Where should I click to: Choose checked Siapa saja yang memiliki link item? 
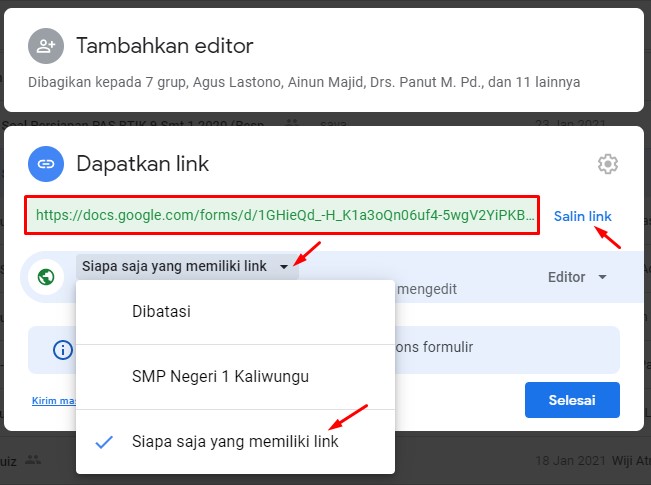click(235, 441)
